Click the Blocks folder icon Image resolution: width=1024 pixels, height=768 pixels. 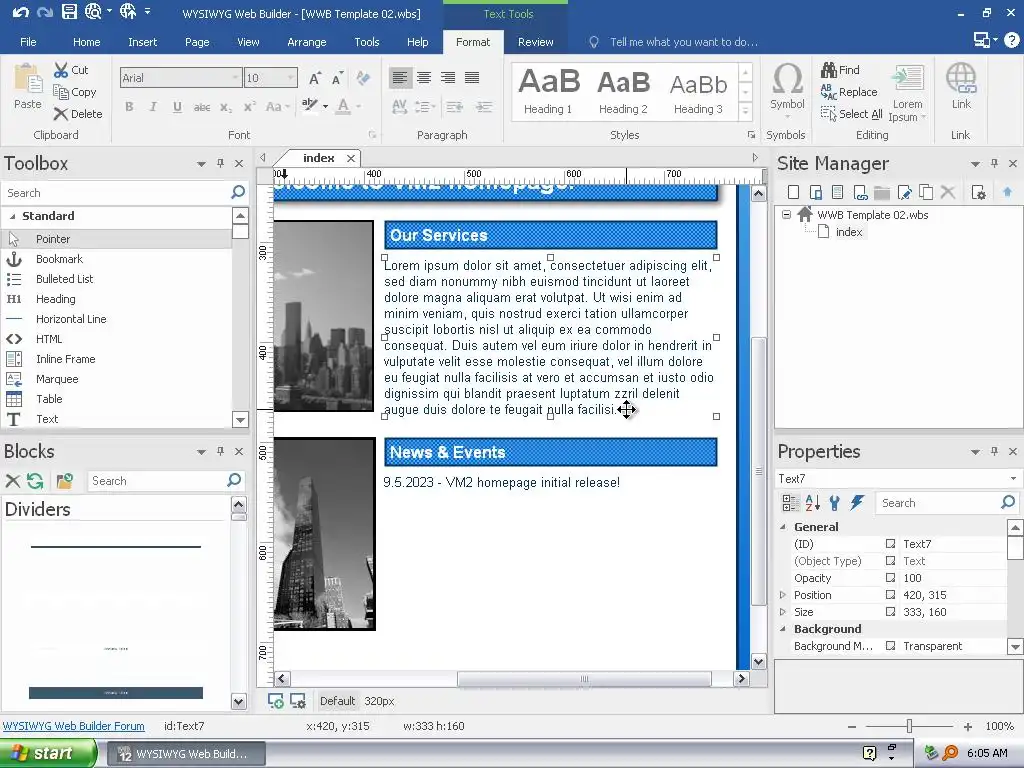click(x=64, y=481)
